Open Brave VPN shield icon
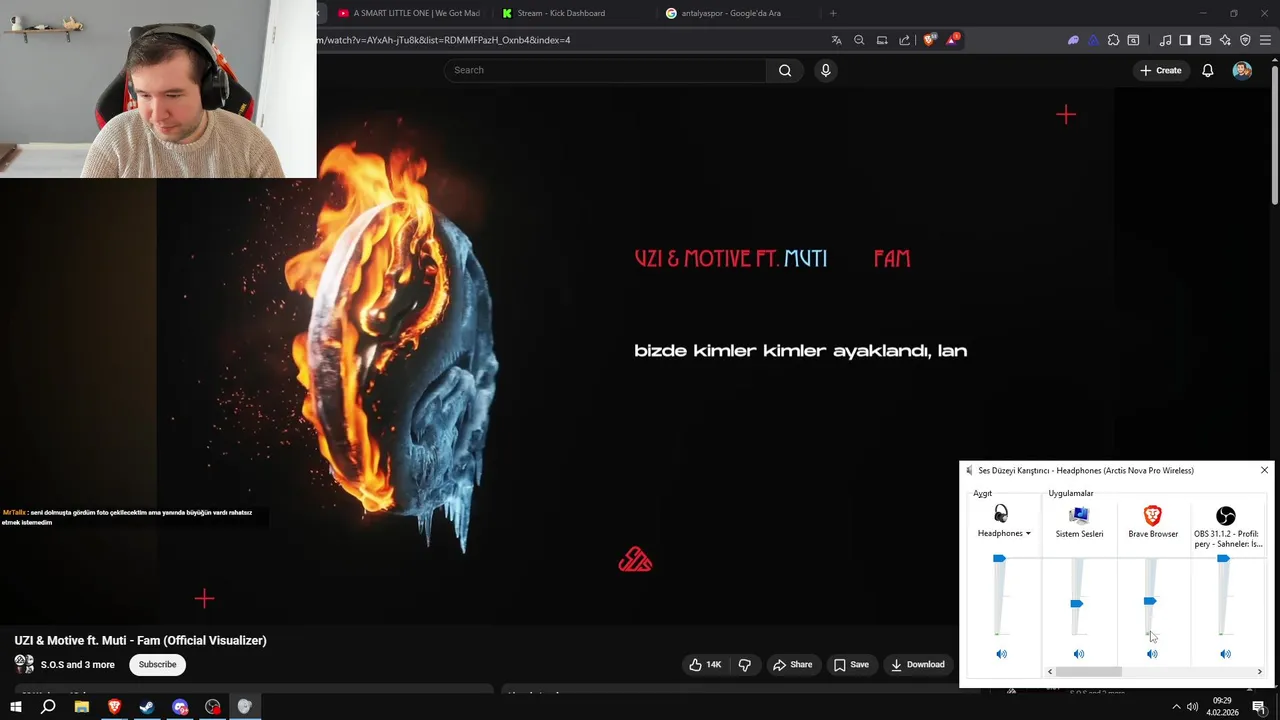The image size is (1280, 720). (1245, 40)
